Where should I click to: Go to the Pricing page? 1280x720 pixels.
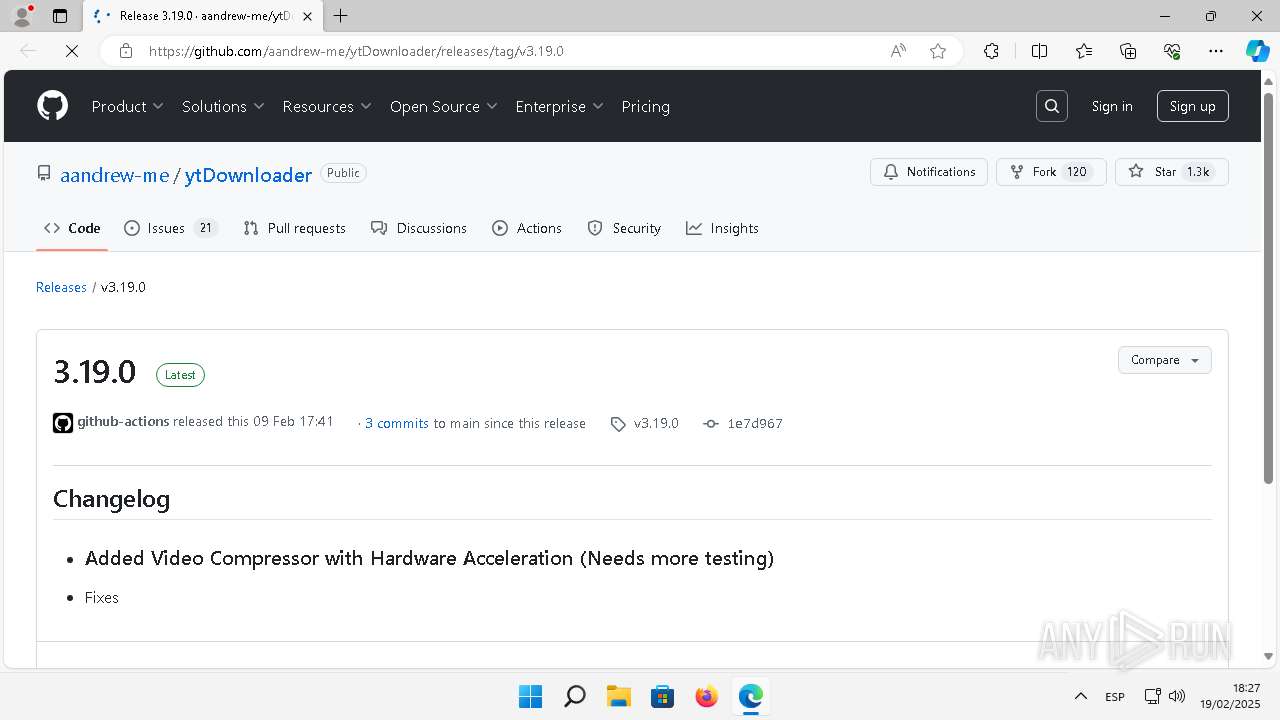tap(645, 106)
